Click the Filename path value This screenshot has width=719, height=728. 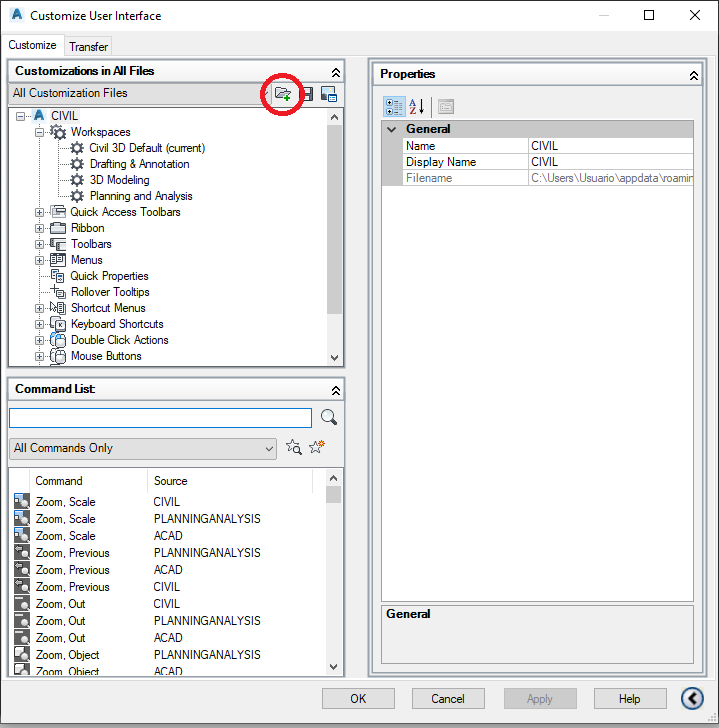611,178
